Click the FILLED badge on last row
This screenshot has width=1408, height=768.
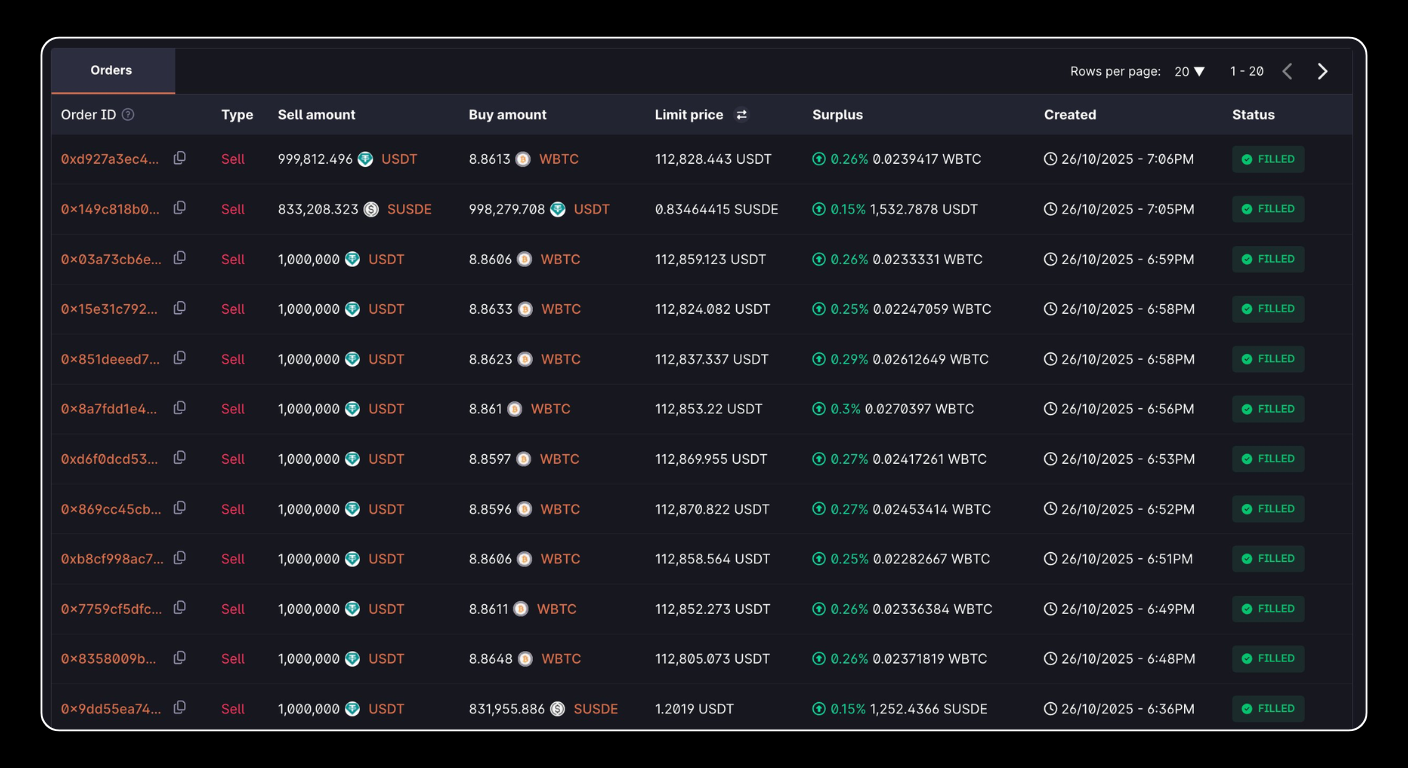[1268, 708]
